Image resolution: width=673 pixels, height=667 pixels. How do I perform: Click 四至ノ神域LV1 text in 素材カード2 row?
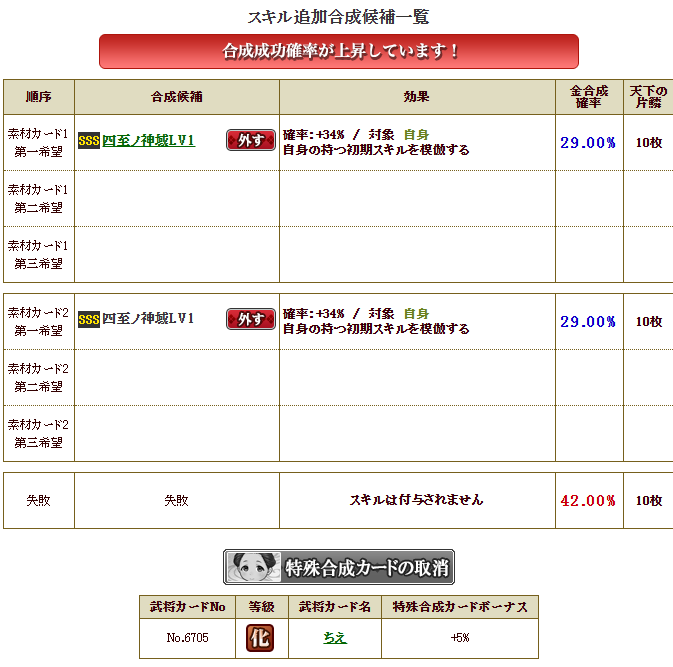click(149, 319)
